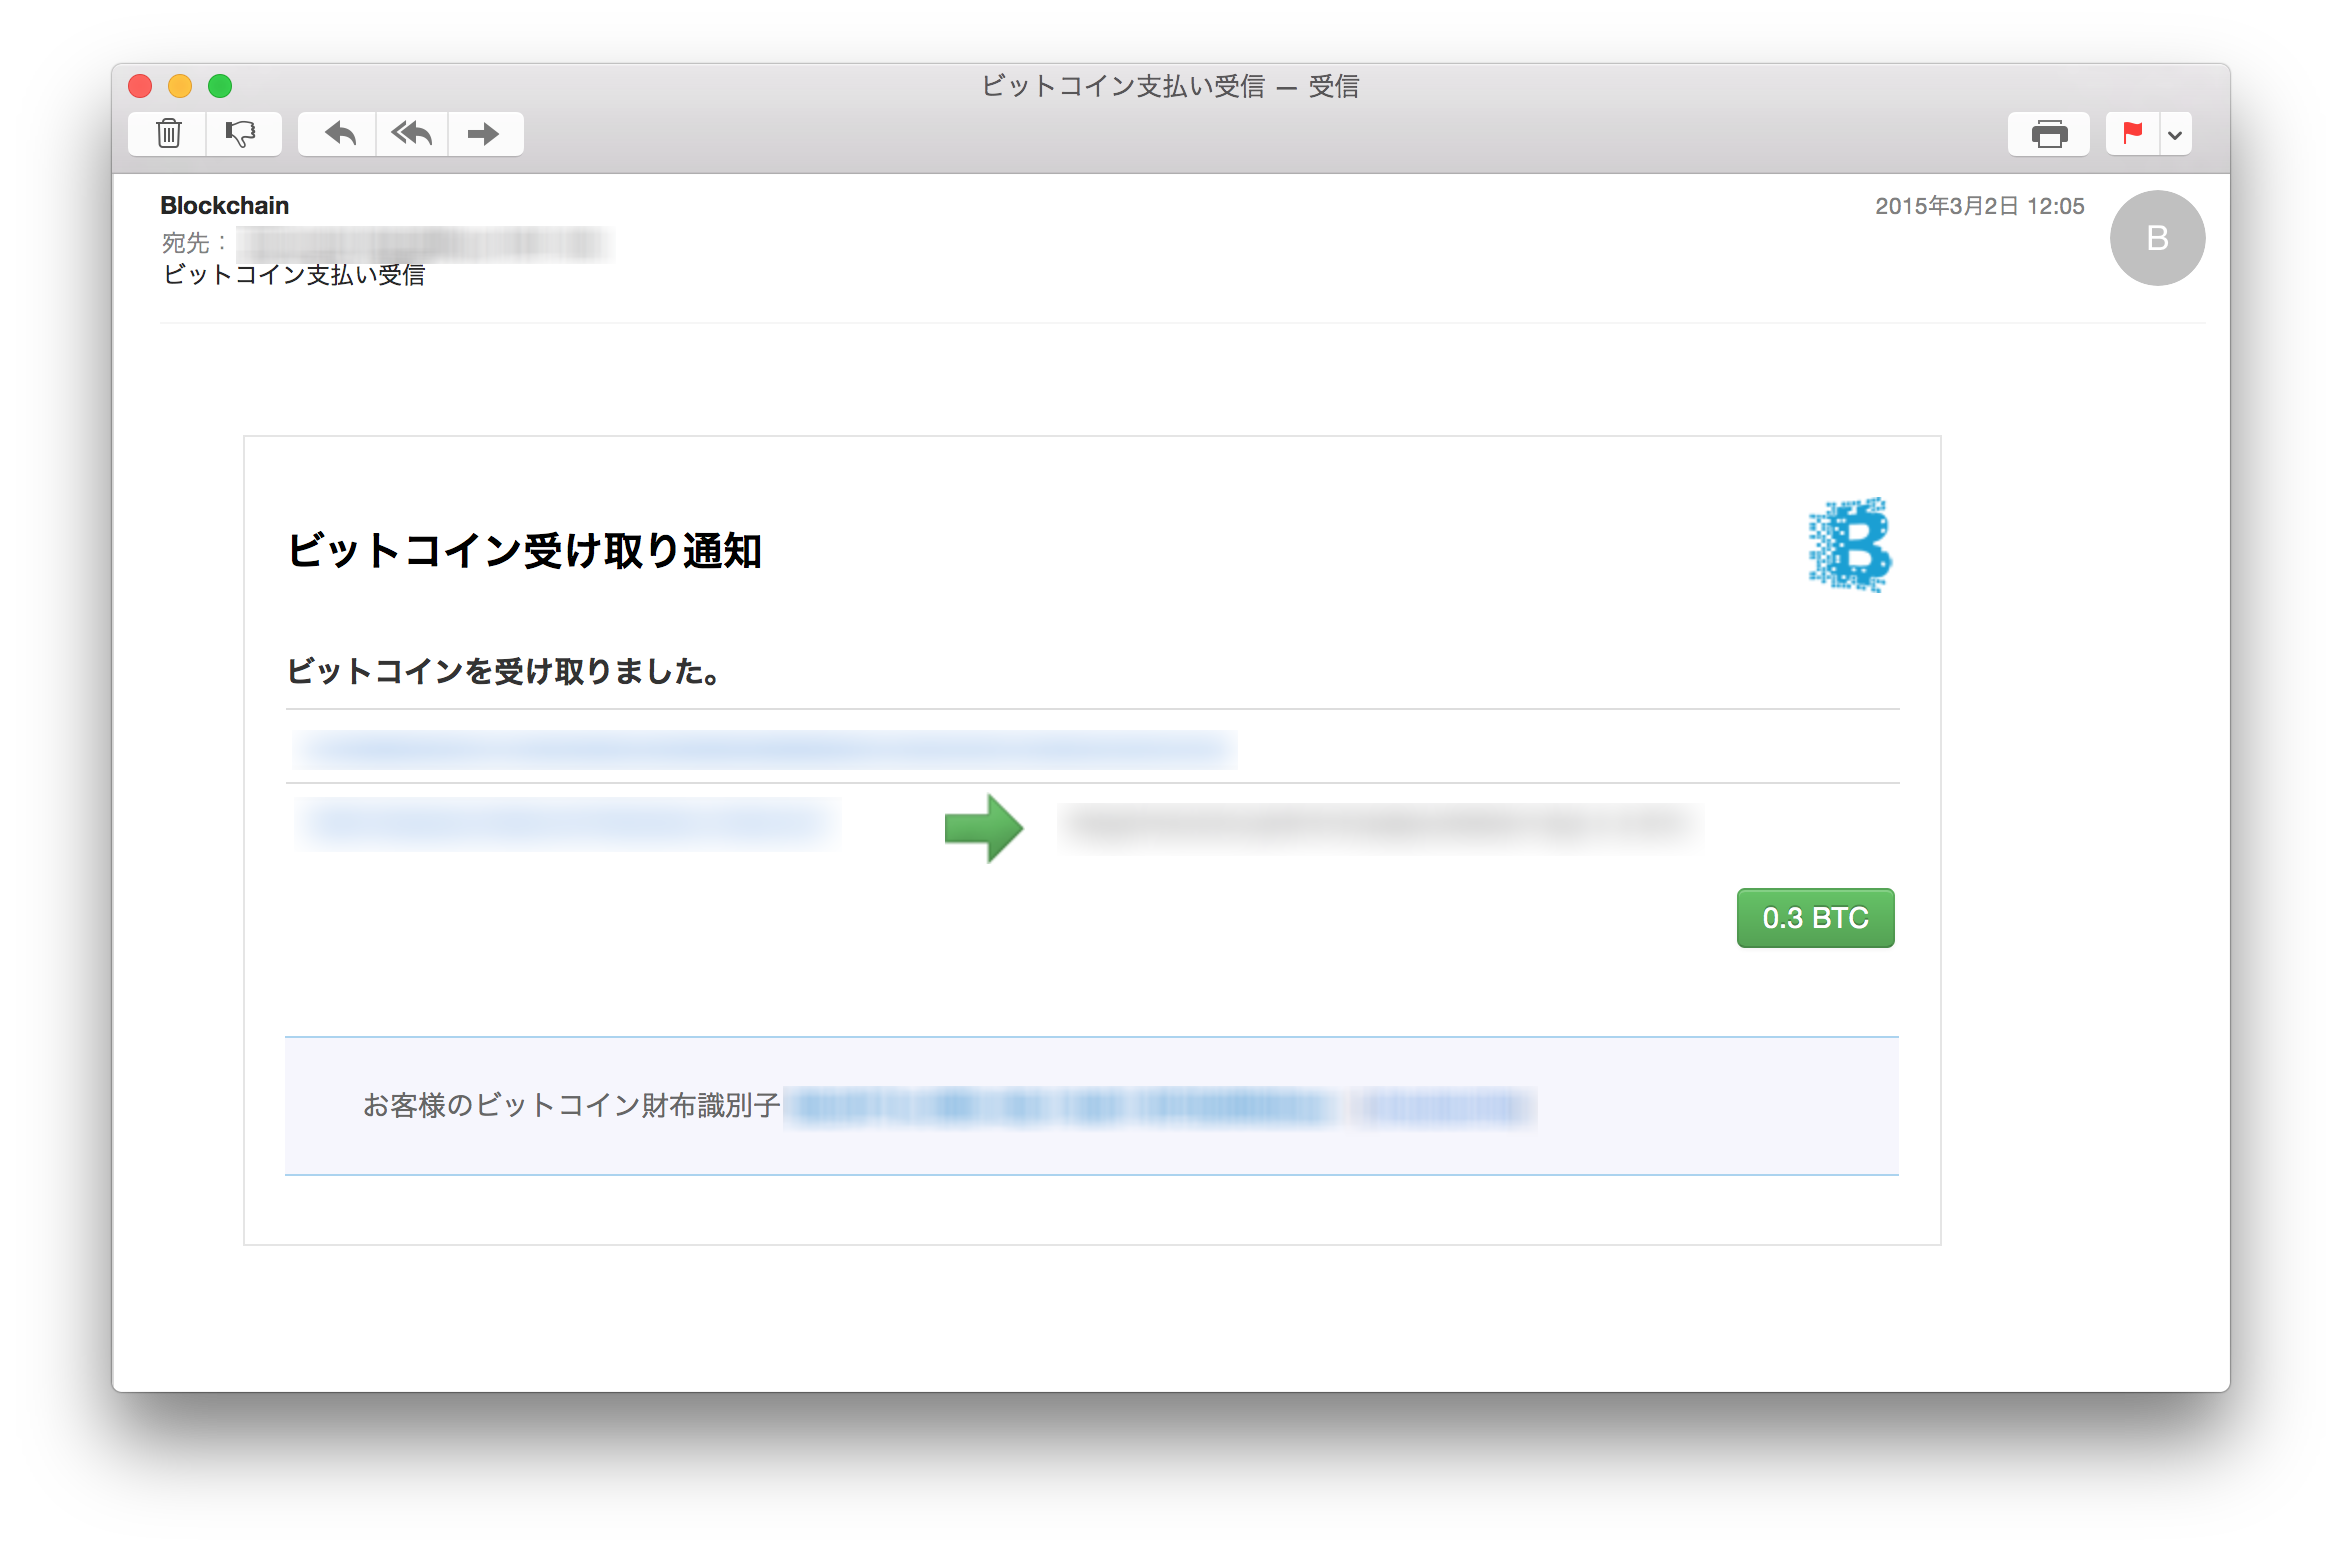Close the mail window with red button
The width and height of the screenshot is (2342, 1552).
[140, 86]
